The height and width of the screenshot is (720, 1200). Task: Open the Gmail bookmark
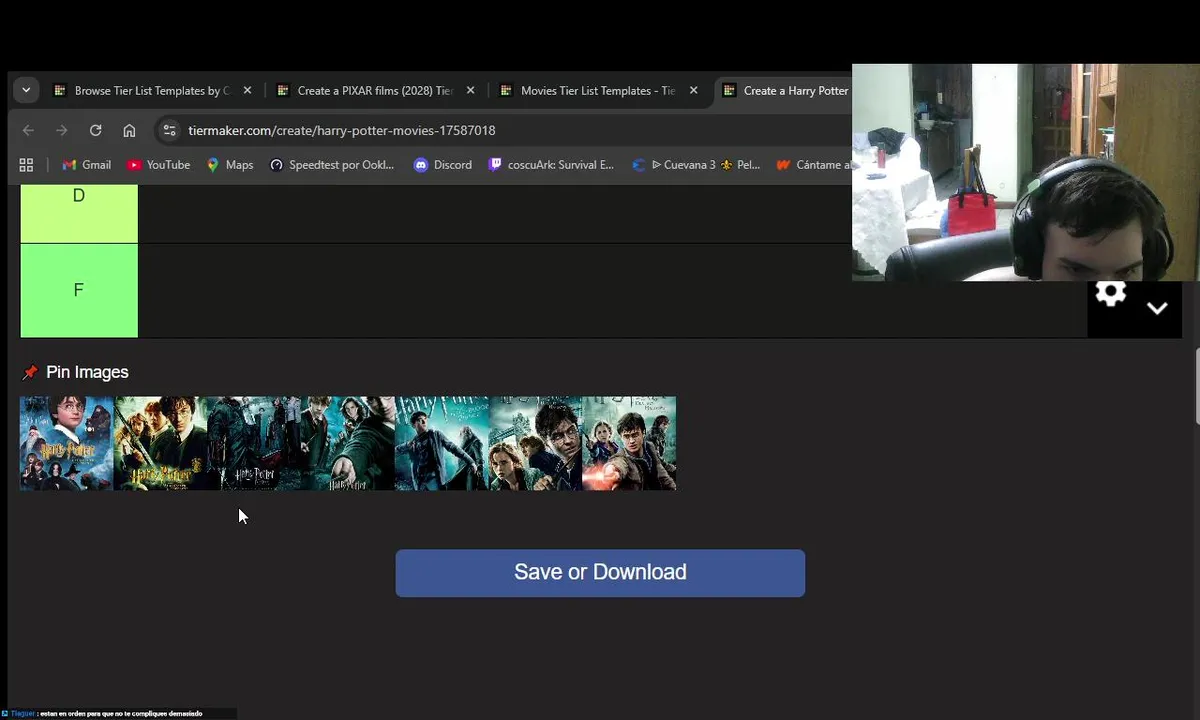(86, 165)
